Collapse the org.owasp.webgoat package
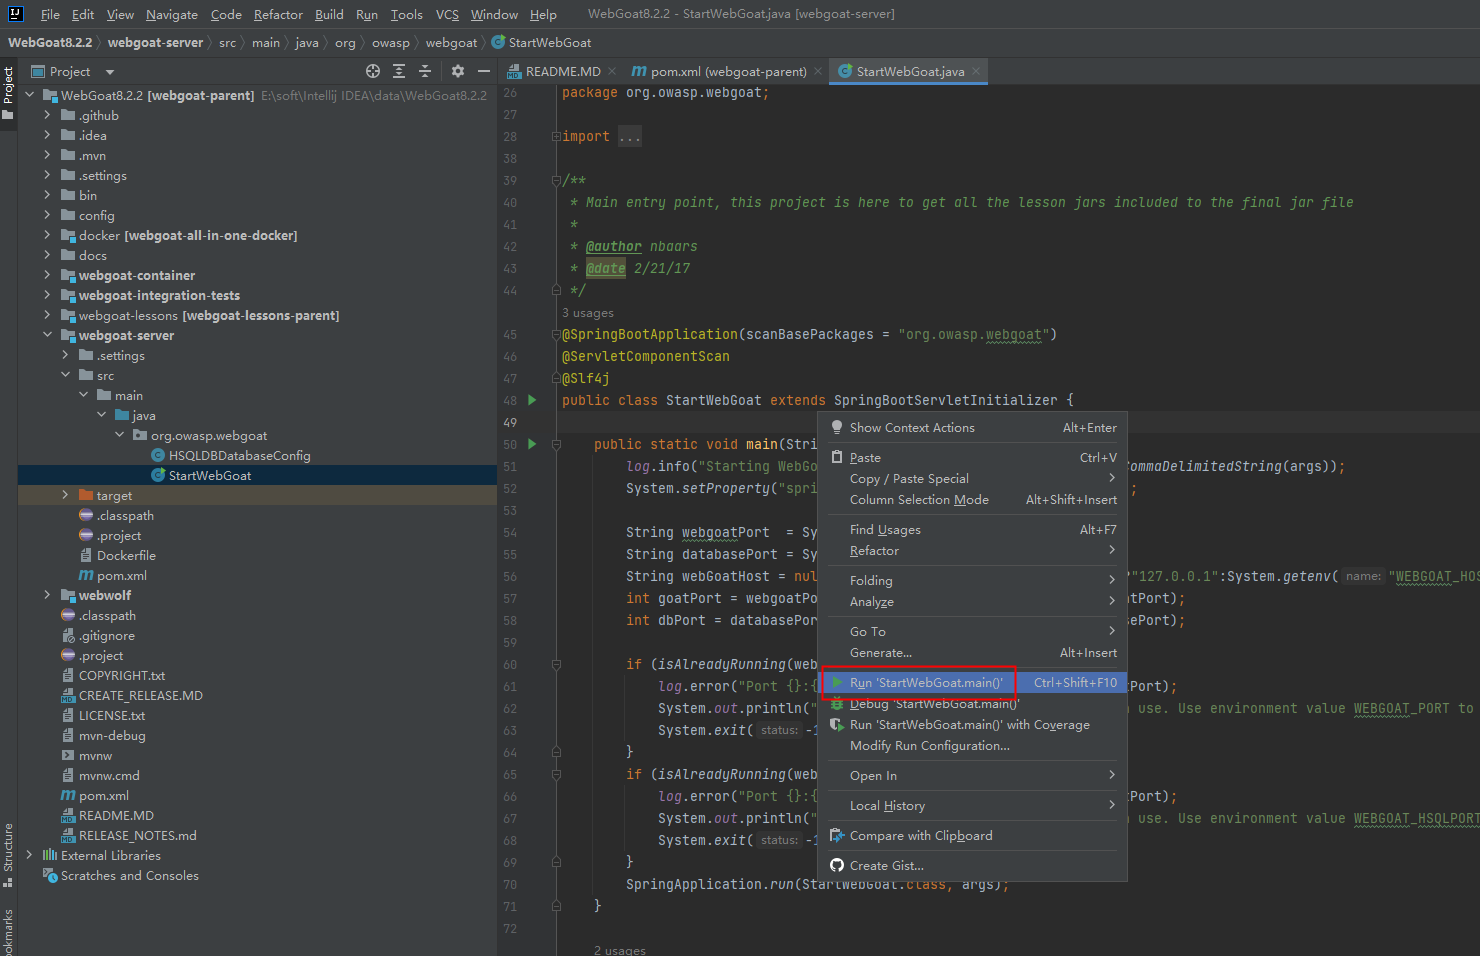 pos(119,436)
